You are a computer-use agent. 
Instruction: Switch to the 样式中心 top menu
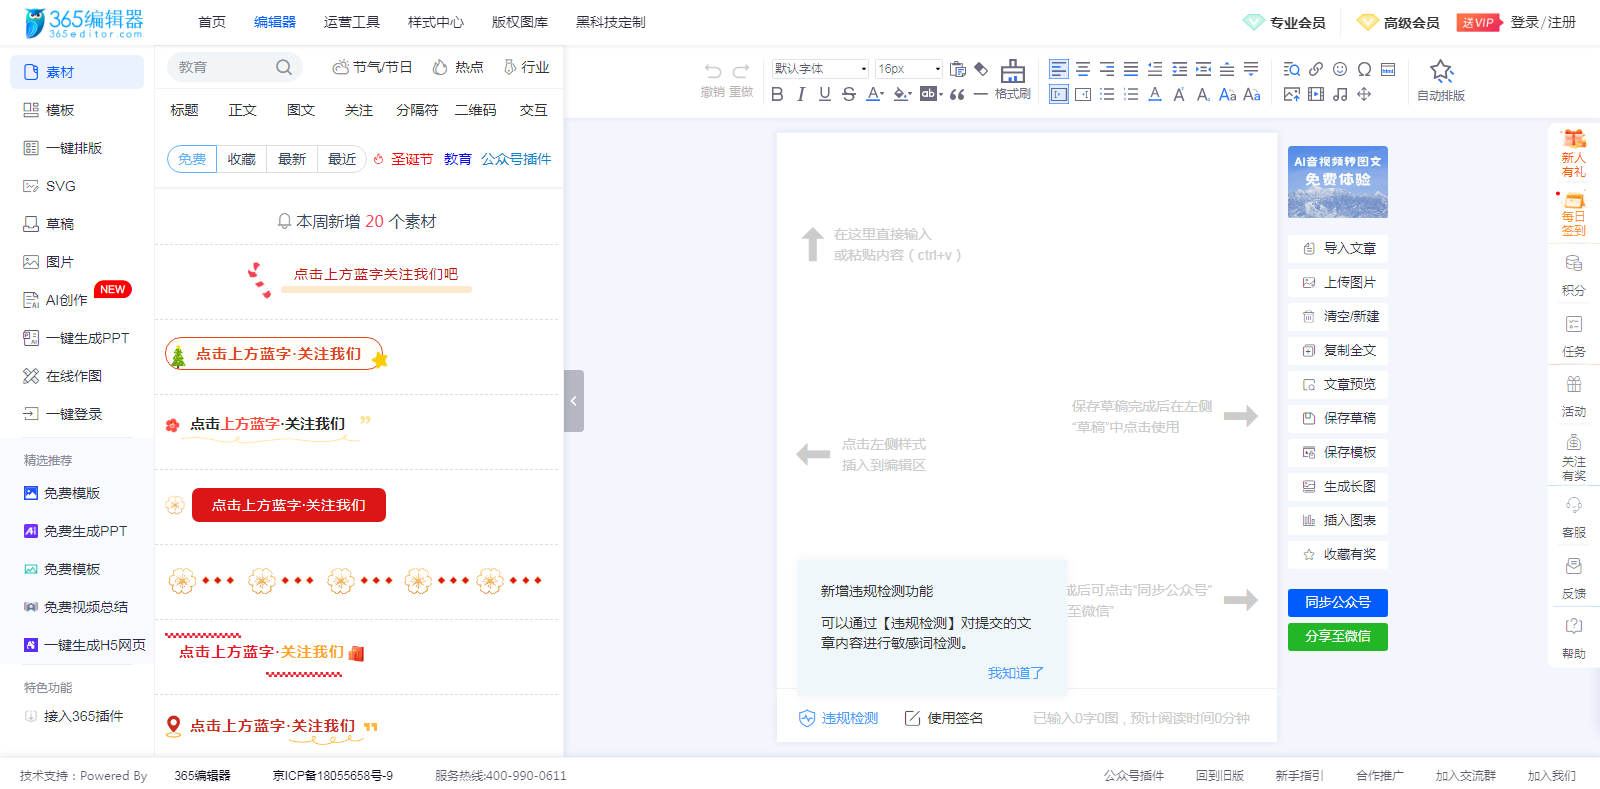[x=435, y=22]
